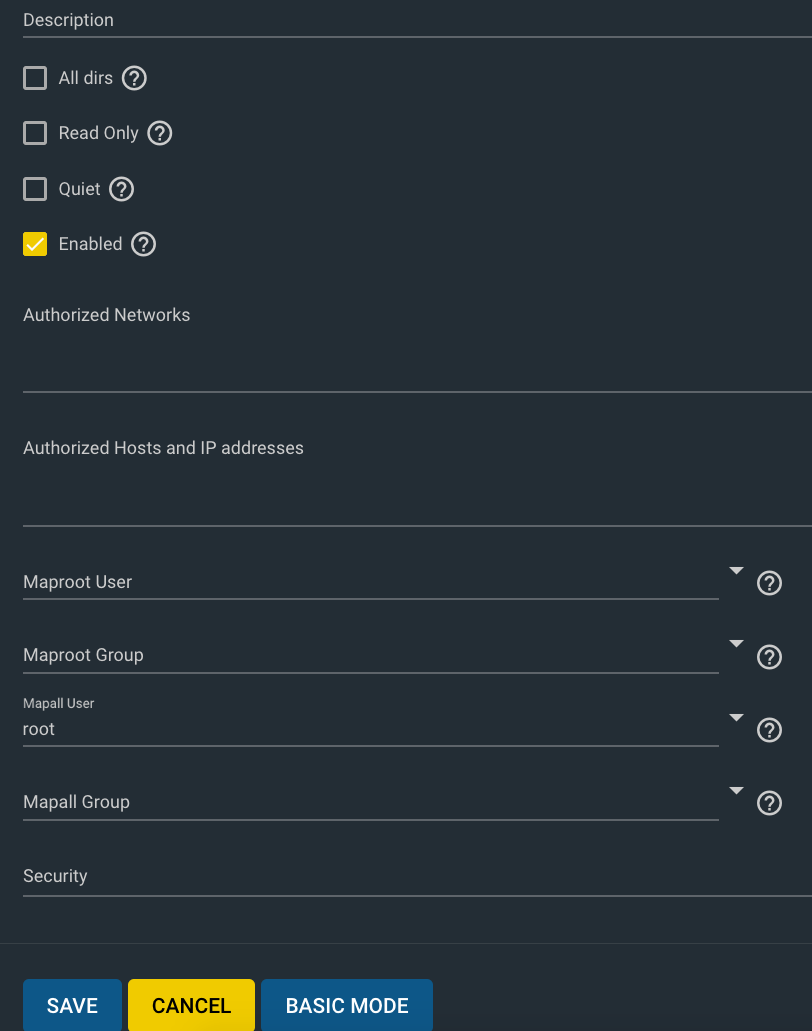Cancel editing with the Cancel button
Viewport: 812px width, 1031px height.
click(x=191, y=1005)
